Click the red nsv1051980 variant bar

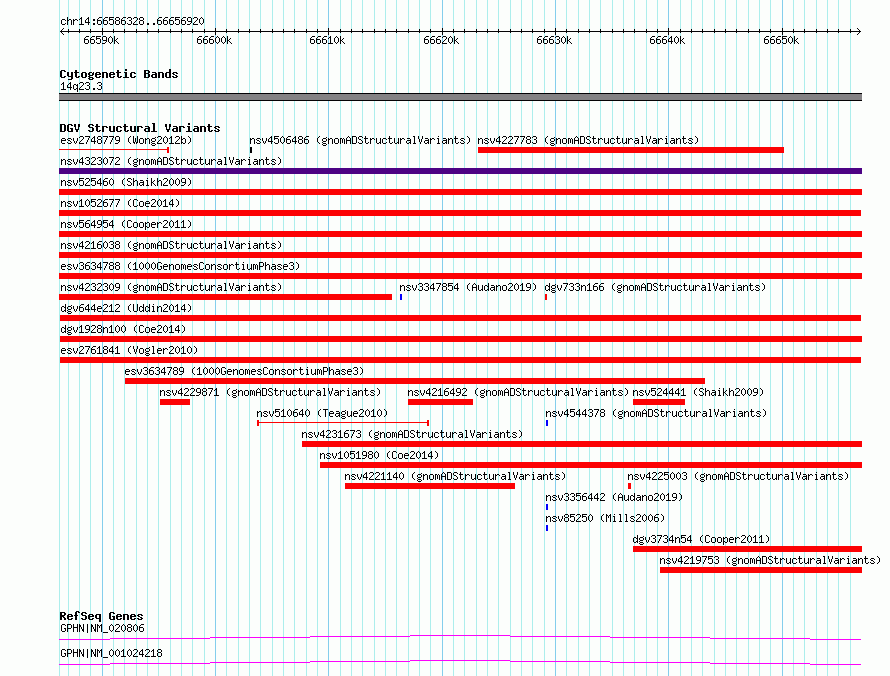[591, 465]
